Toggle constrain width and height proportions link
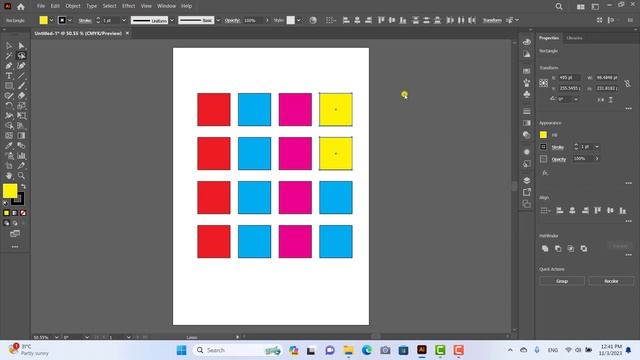 [x=627, y=83]
